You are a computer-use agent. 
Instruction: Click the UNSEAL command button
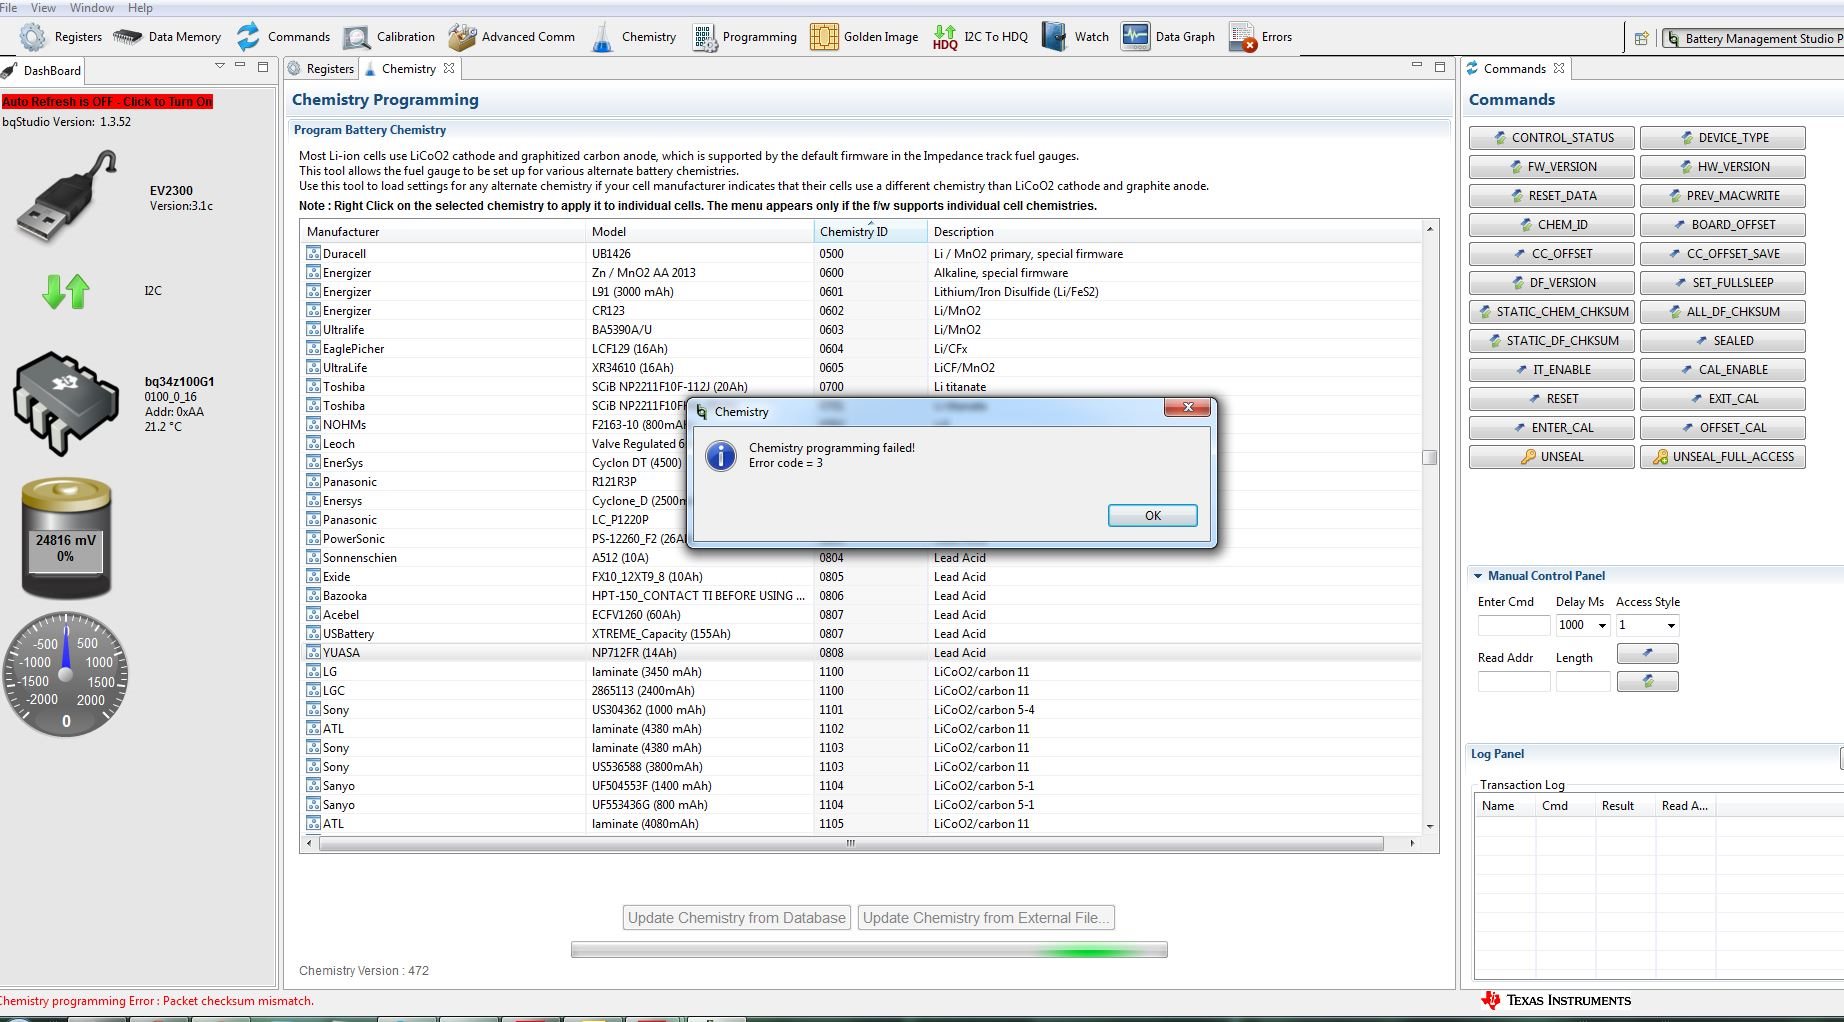click(1552, 457)
